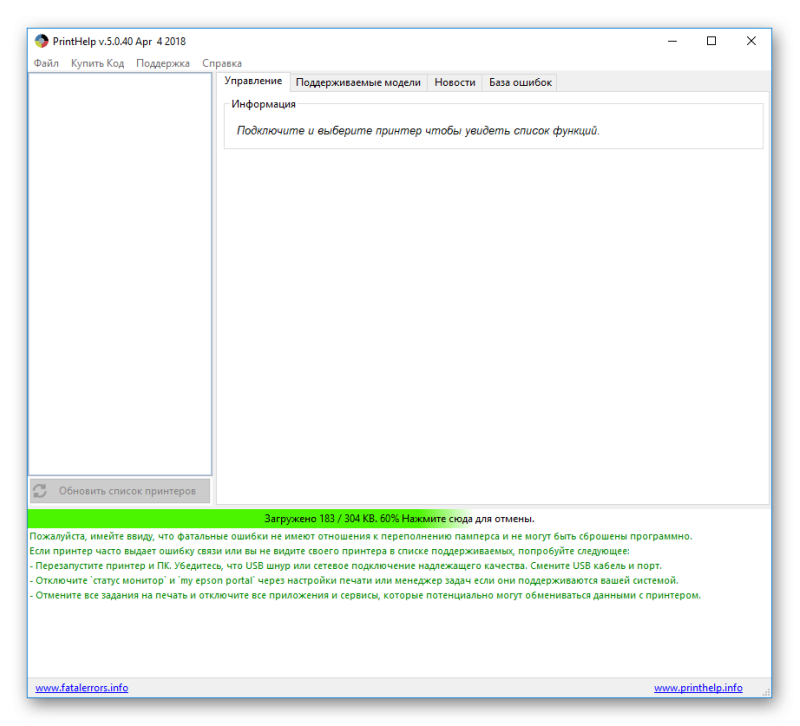Close the PrintHelp window
The height and width of the screenshot is (726, 800).
click(751, 41)
